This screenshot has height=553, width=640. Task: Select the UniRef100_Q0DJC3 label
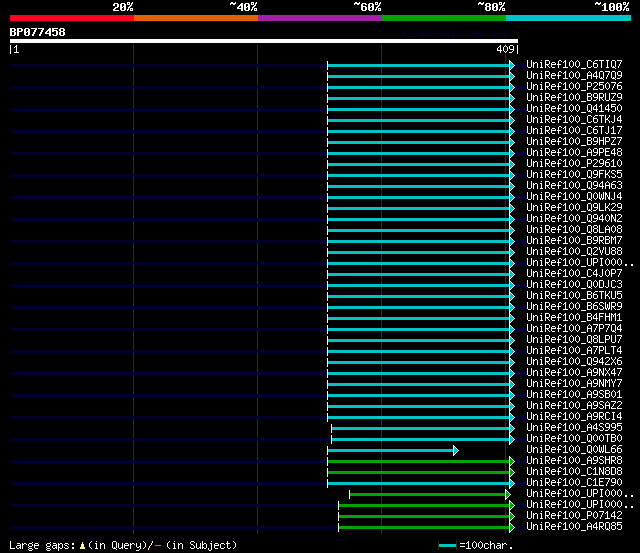coord(574,285)
